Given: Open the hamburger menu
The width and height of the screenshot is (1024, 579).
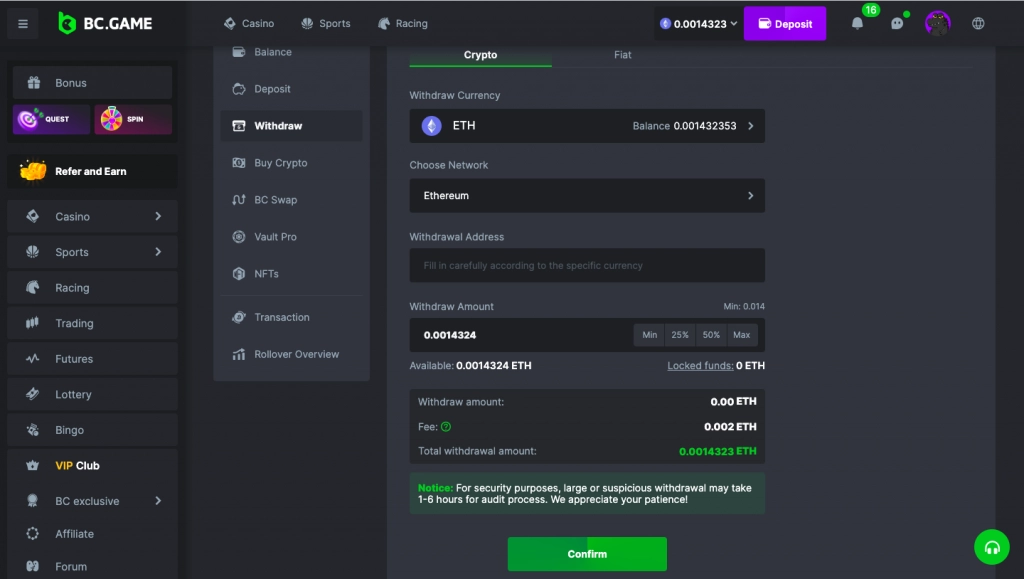Looking at the screenshot, I should pyautogui.click(x=23, y=24).
